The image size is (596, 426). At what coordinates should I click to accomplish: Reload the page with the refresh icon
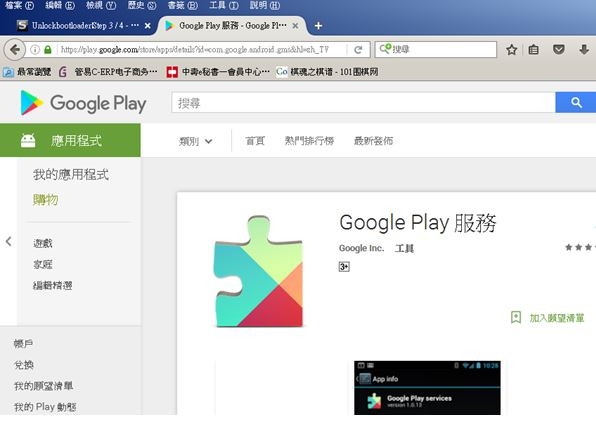[x=358, y=50]
